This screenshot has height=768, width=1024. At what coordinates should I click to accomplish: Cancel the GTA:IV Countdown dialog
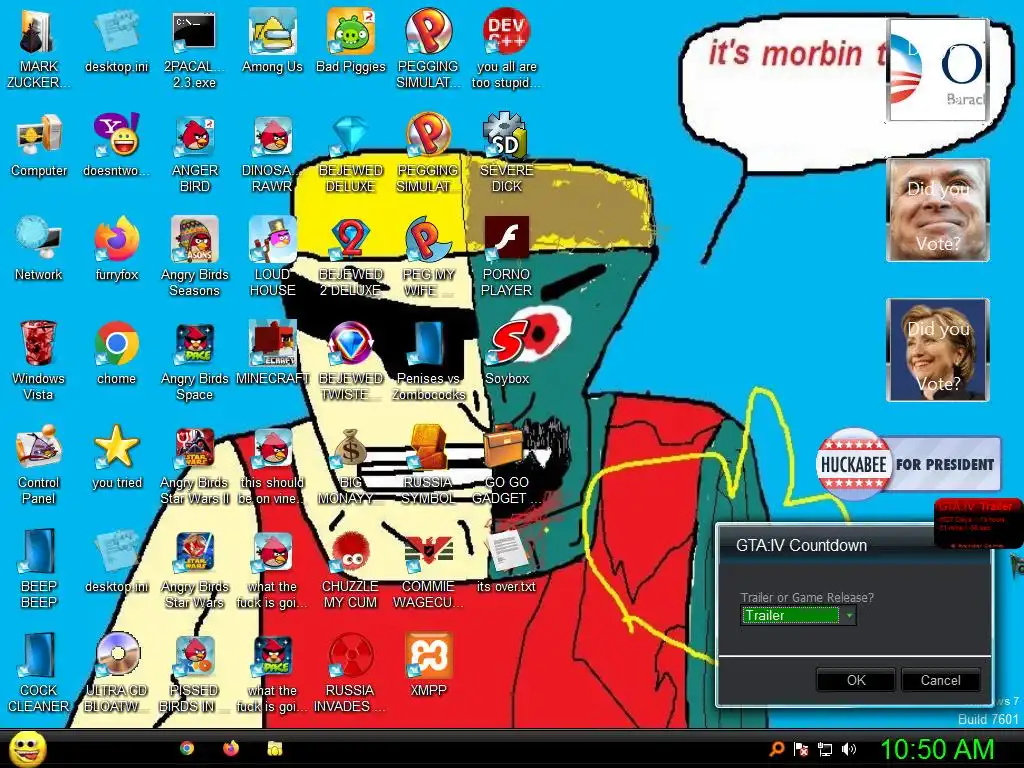[940, 680]
